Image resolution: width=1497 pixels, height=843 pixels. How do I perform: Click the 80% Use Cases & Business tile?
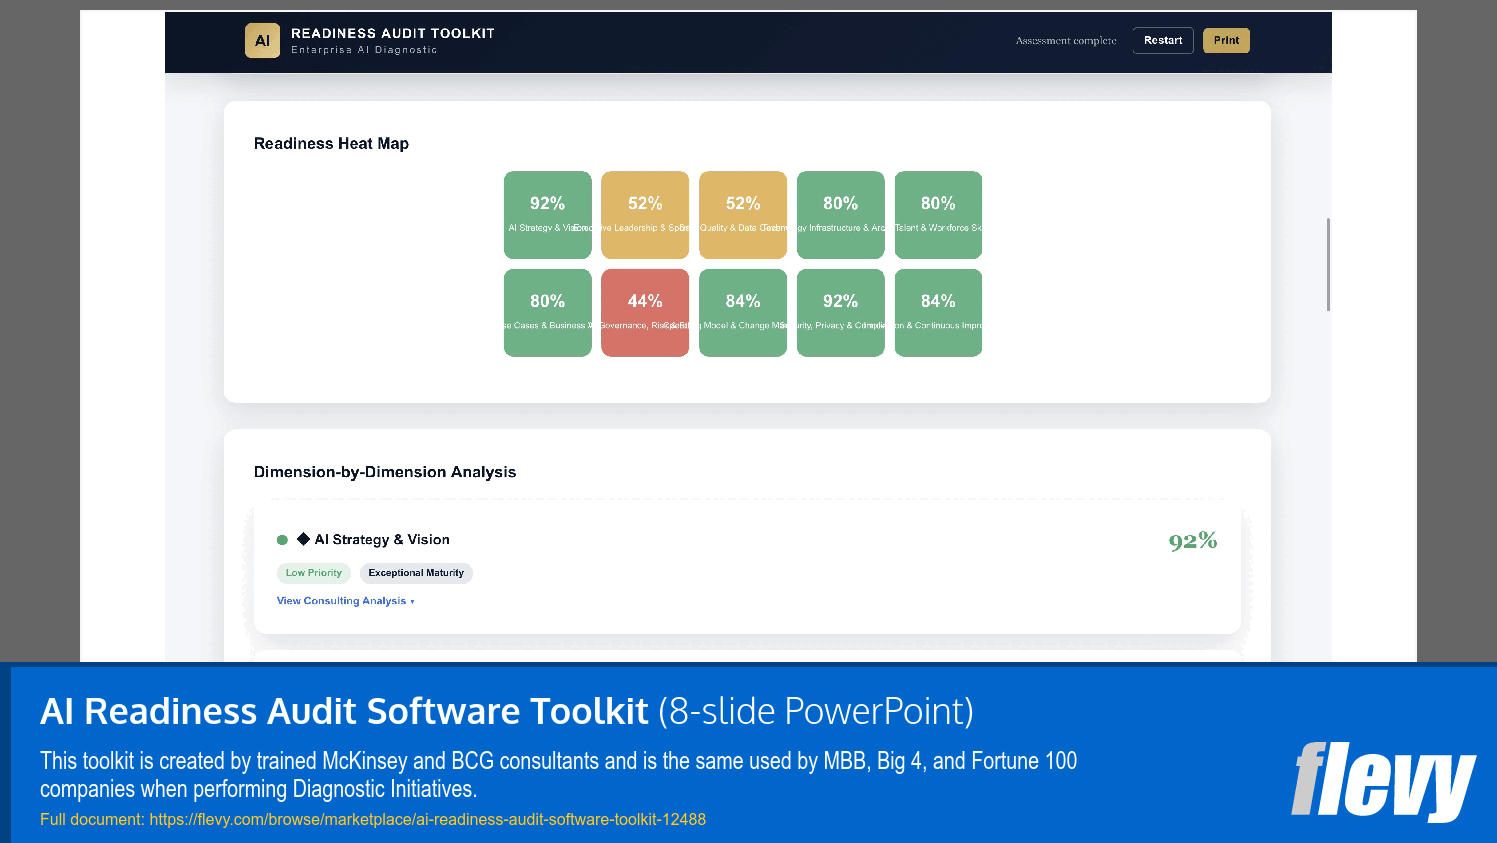(x=548, y=313)
